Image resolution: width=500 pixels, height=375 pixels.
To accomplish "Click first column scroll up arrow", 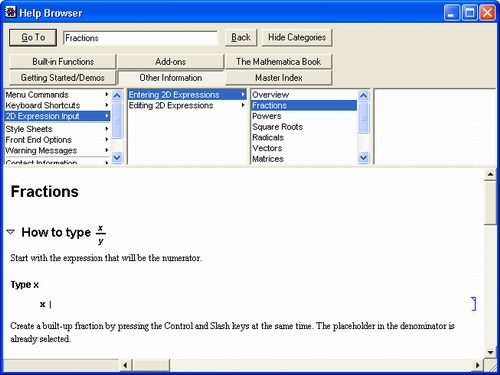I will point(117,96).
